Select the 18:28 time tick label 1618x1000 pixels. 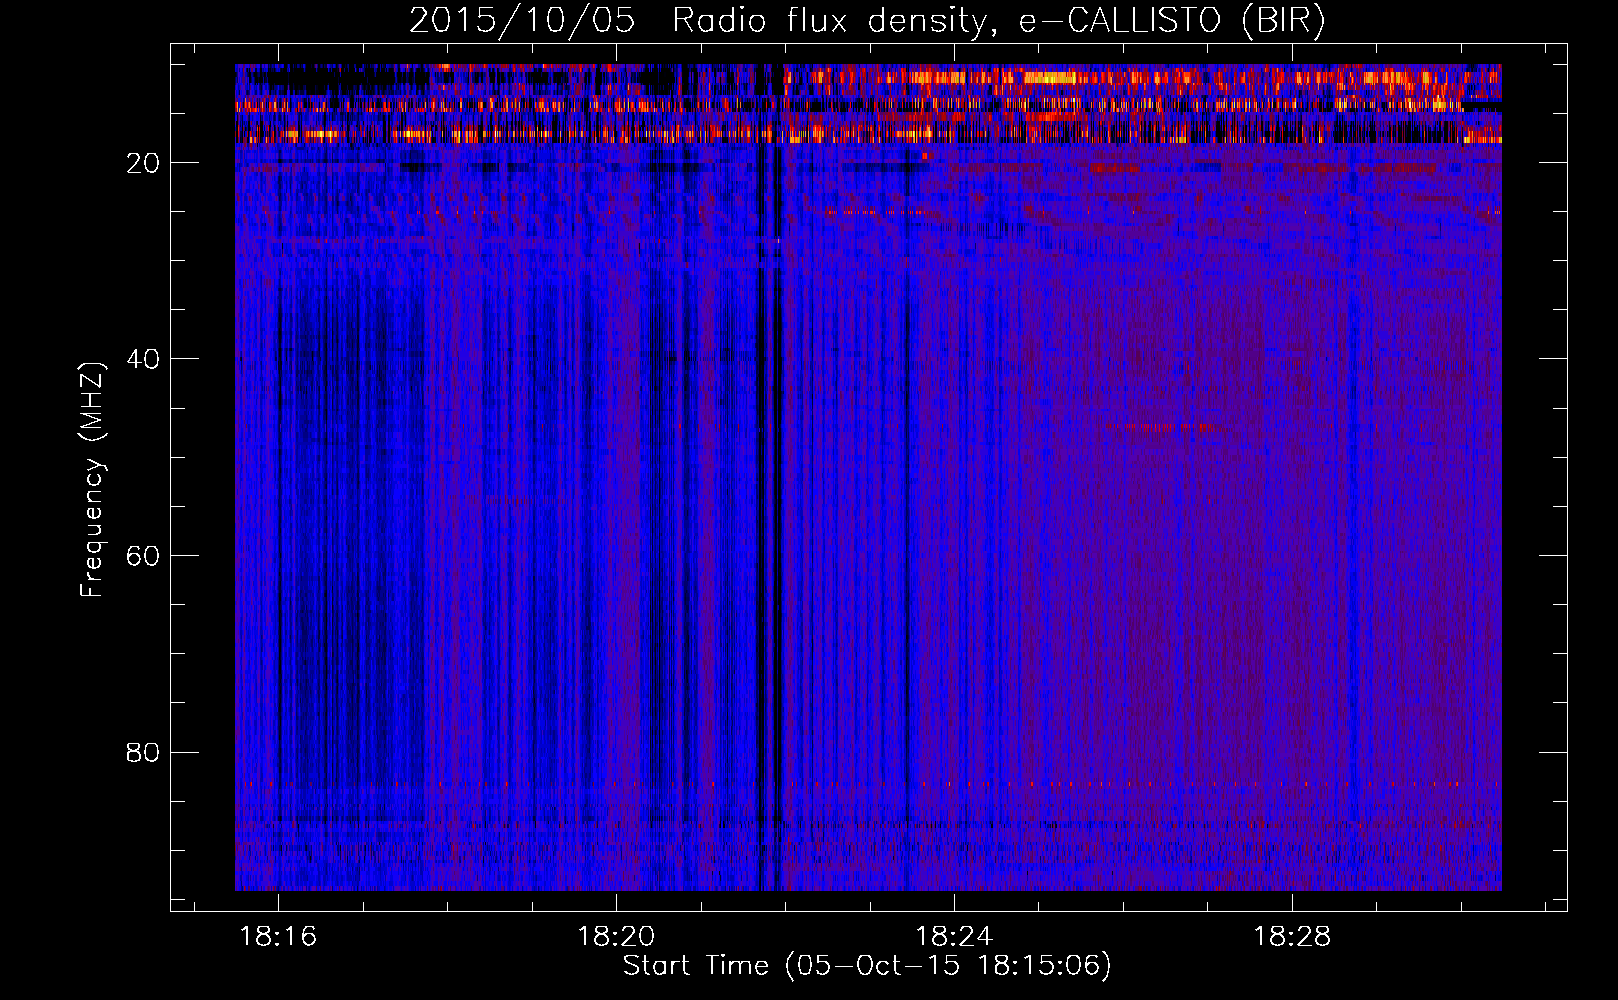(x=1293, y=936)
